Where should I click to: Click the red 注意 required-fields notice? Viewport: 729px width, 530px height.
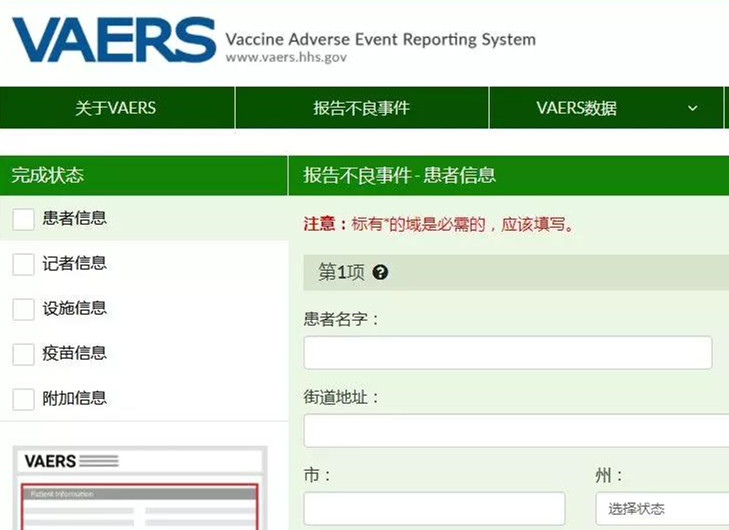pyautogui.click(x=439, y=225)
